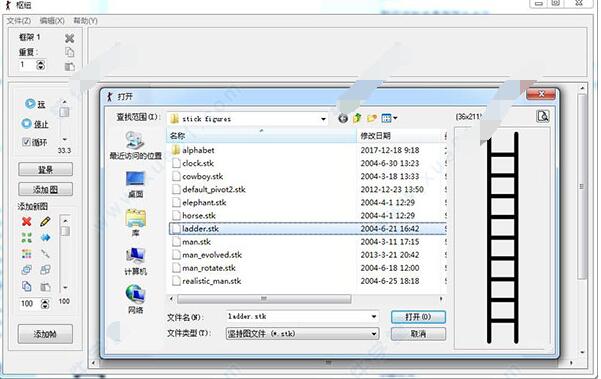
Task: Click the preview magnifier icon
Action: (x=542, y=116)
